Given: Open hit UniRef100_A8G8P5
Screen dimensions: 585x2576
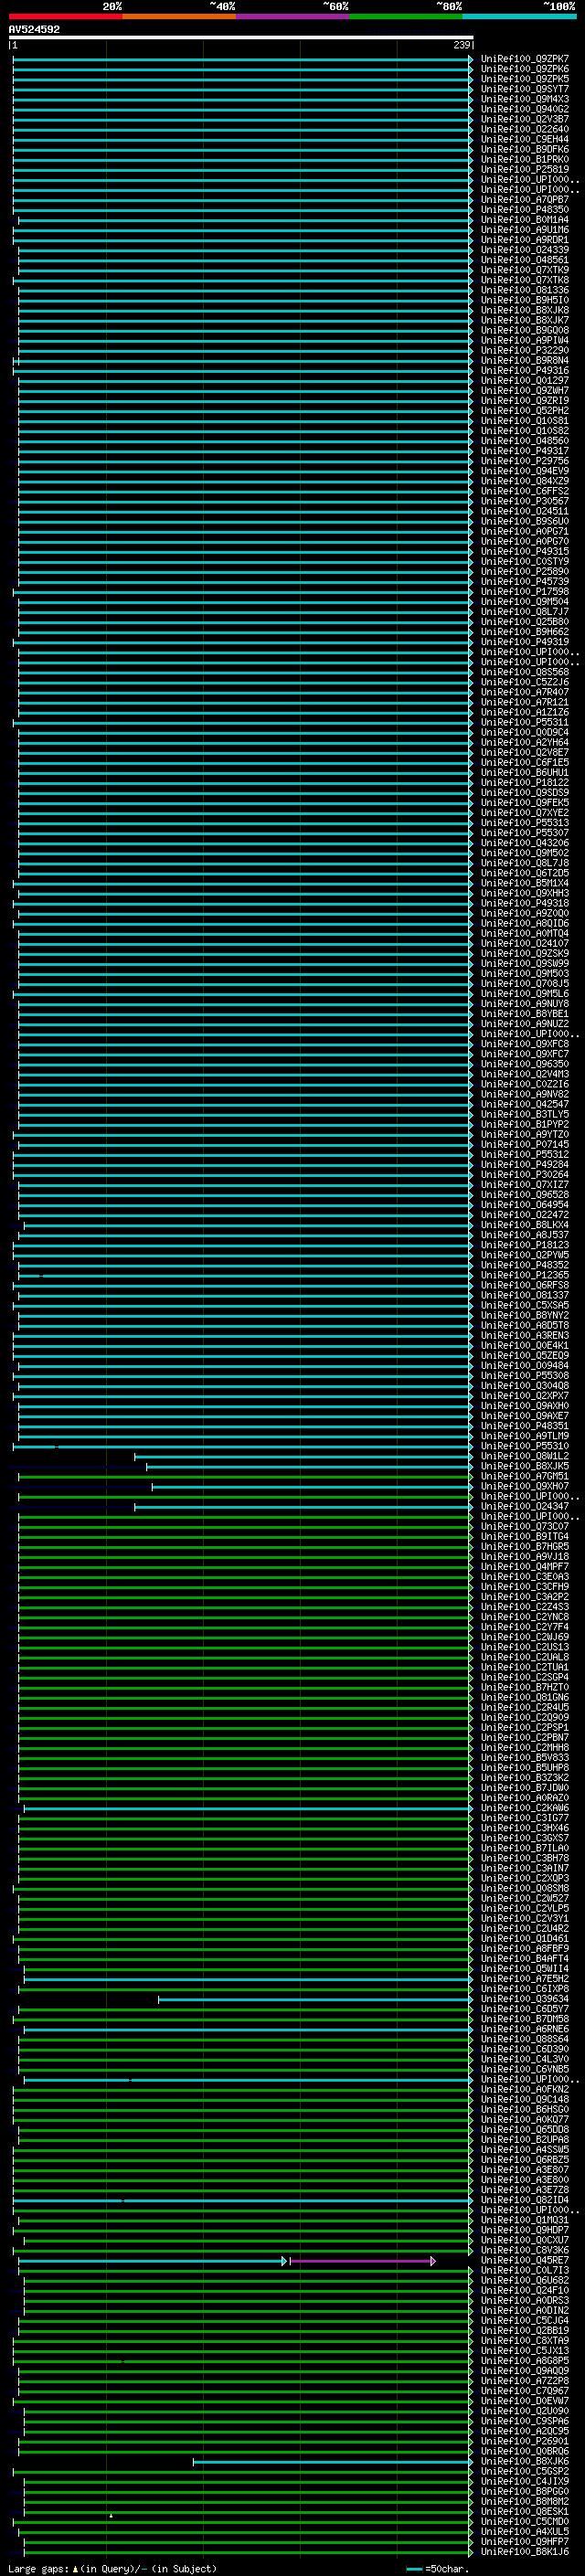Looking at the screenshot, I should (525, 2360).
